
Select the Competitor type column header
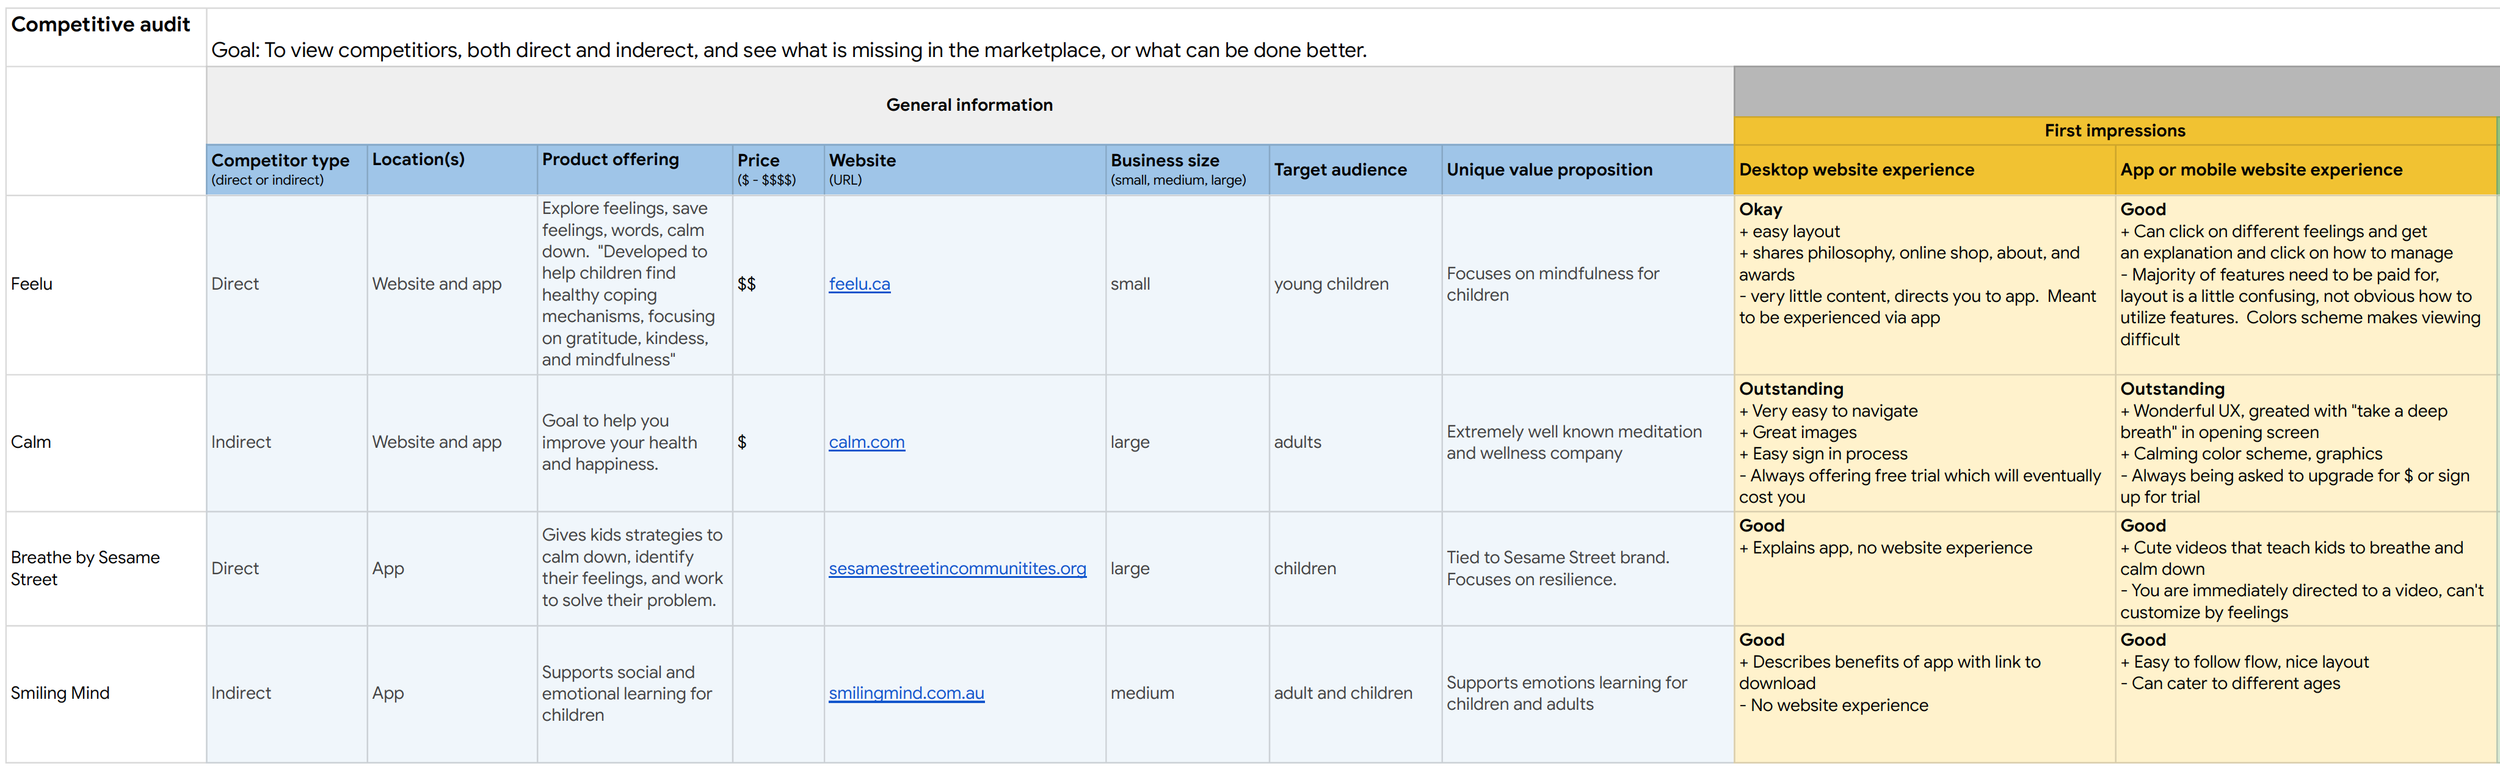coord(287,169)
